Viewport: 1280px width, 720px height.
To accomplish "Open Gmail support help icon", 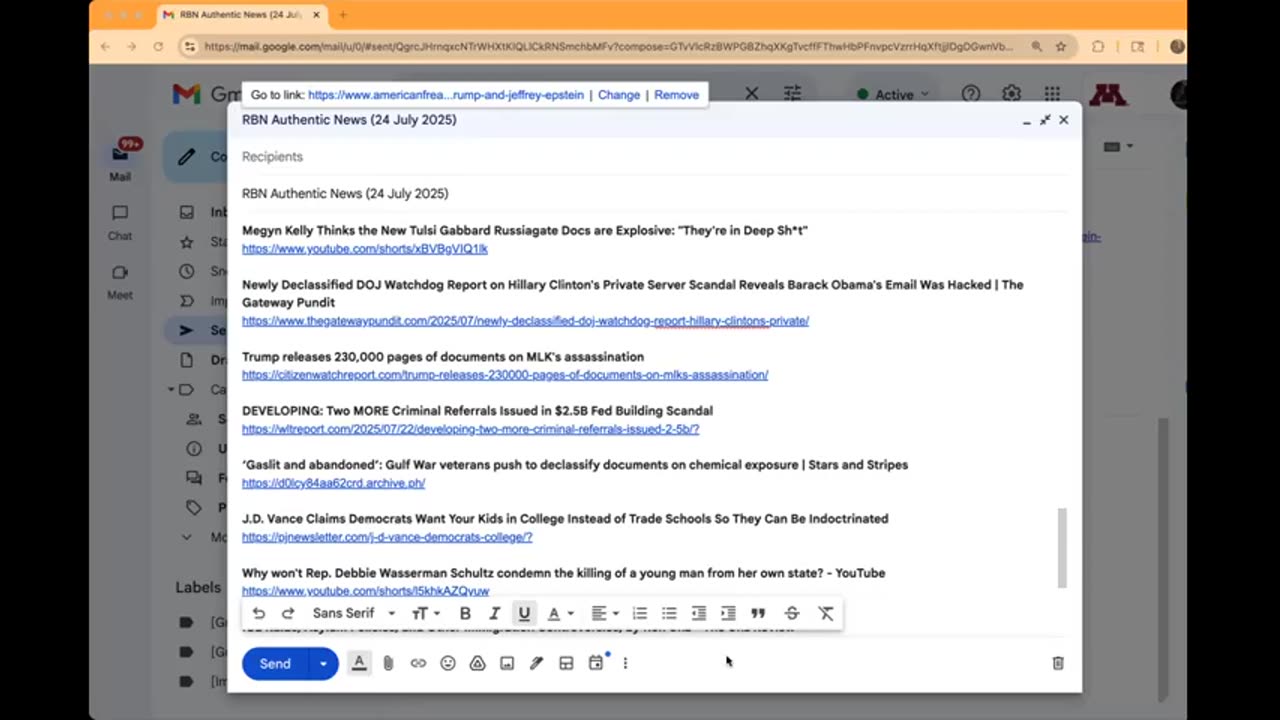I will click(x=971, y=94).
